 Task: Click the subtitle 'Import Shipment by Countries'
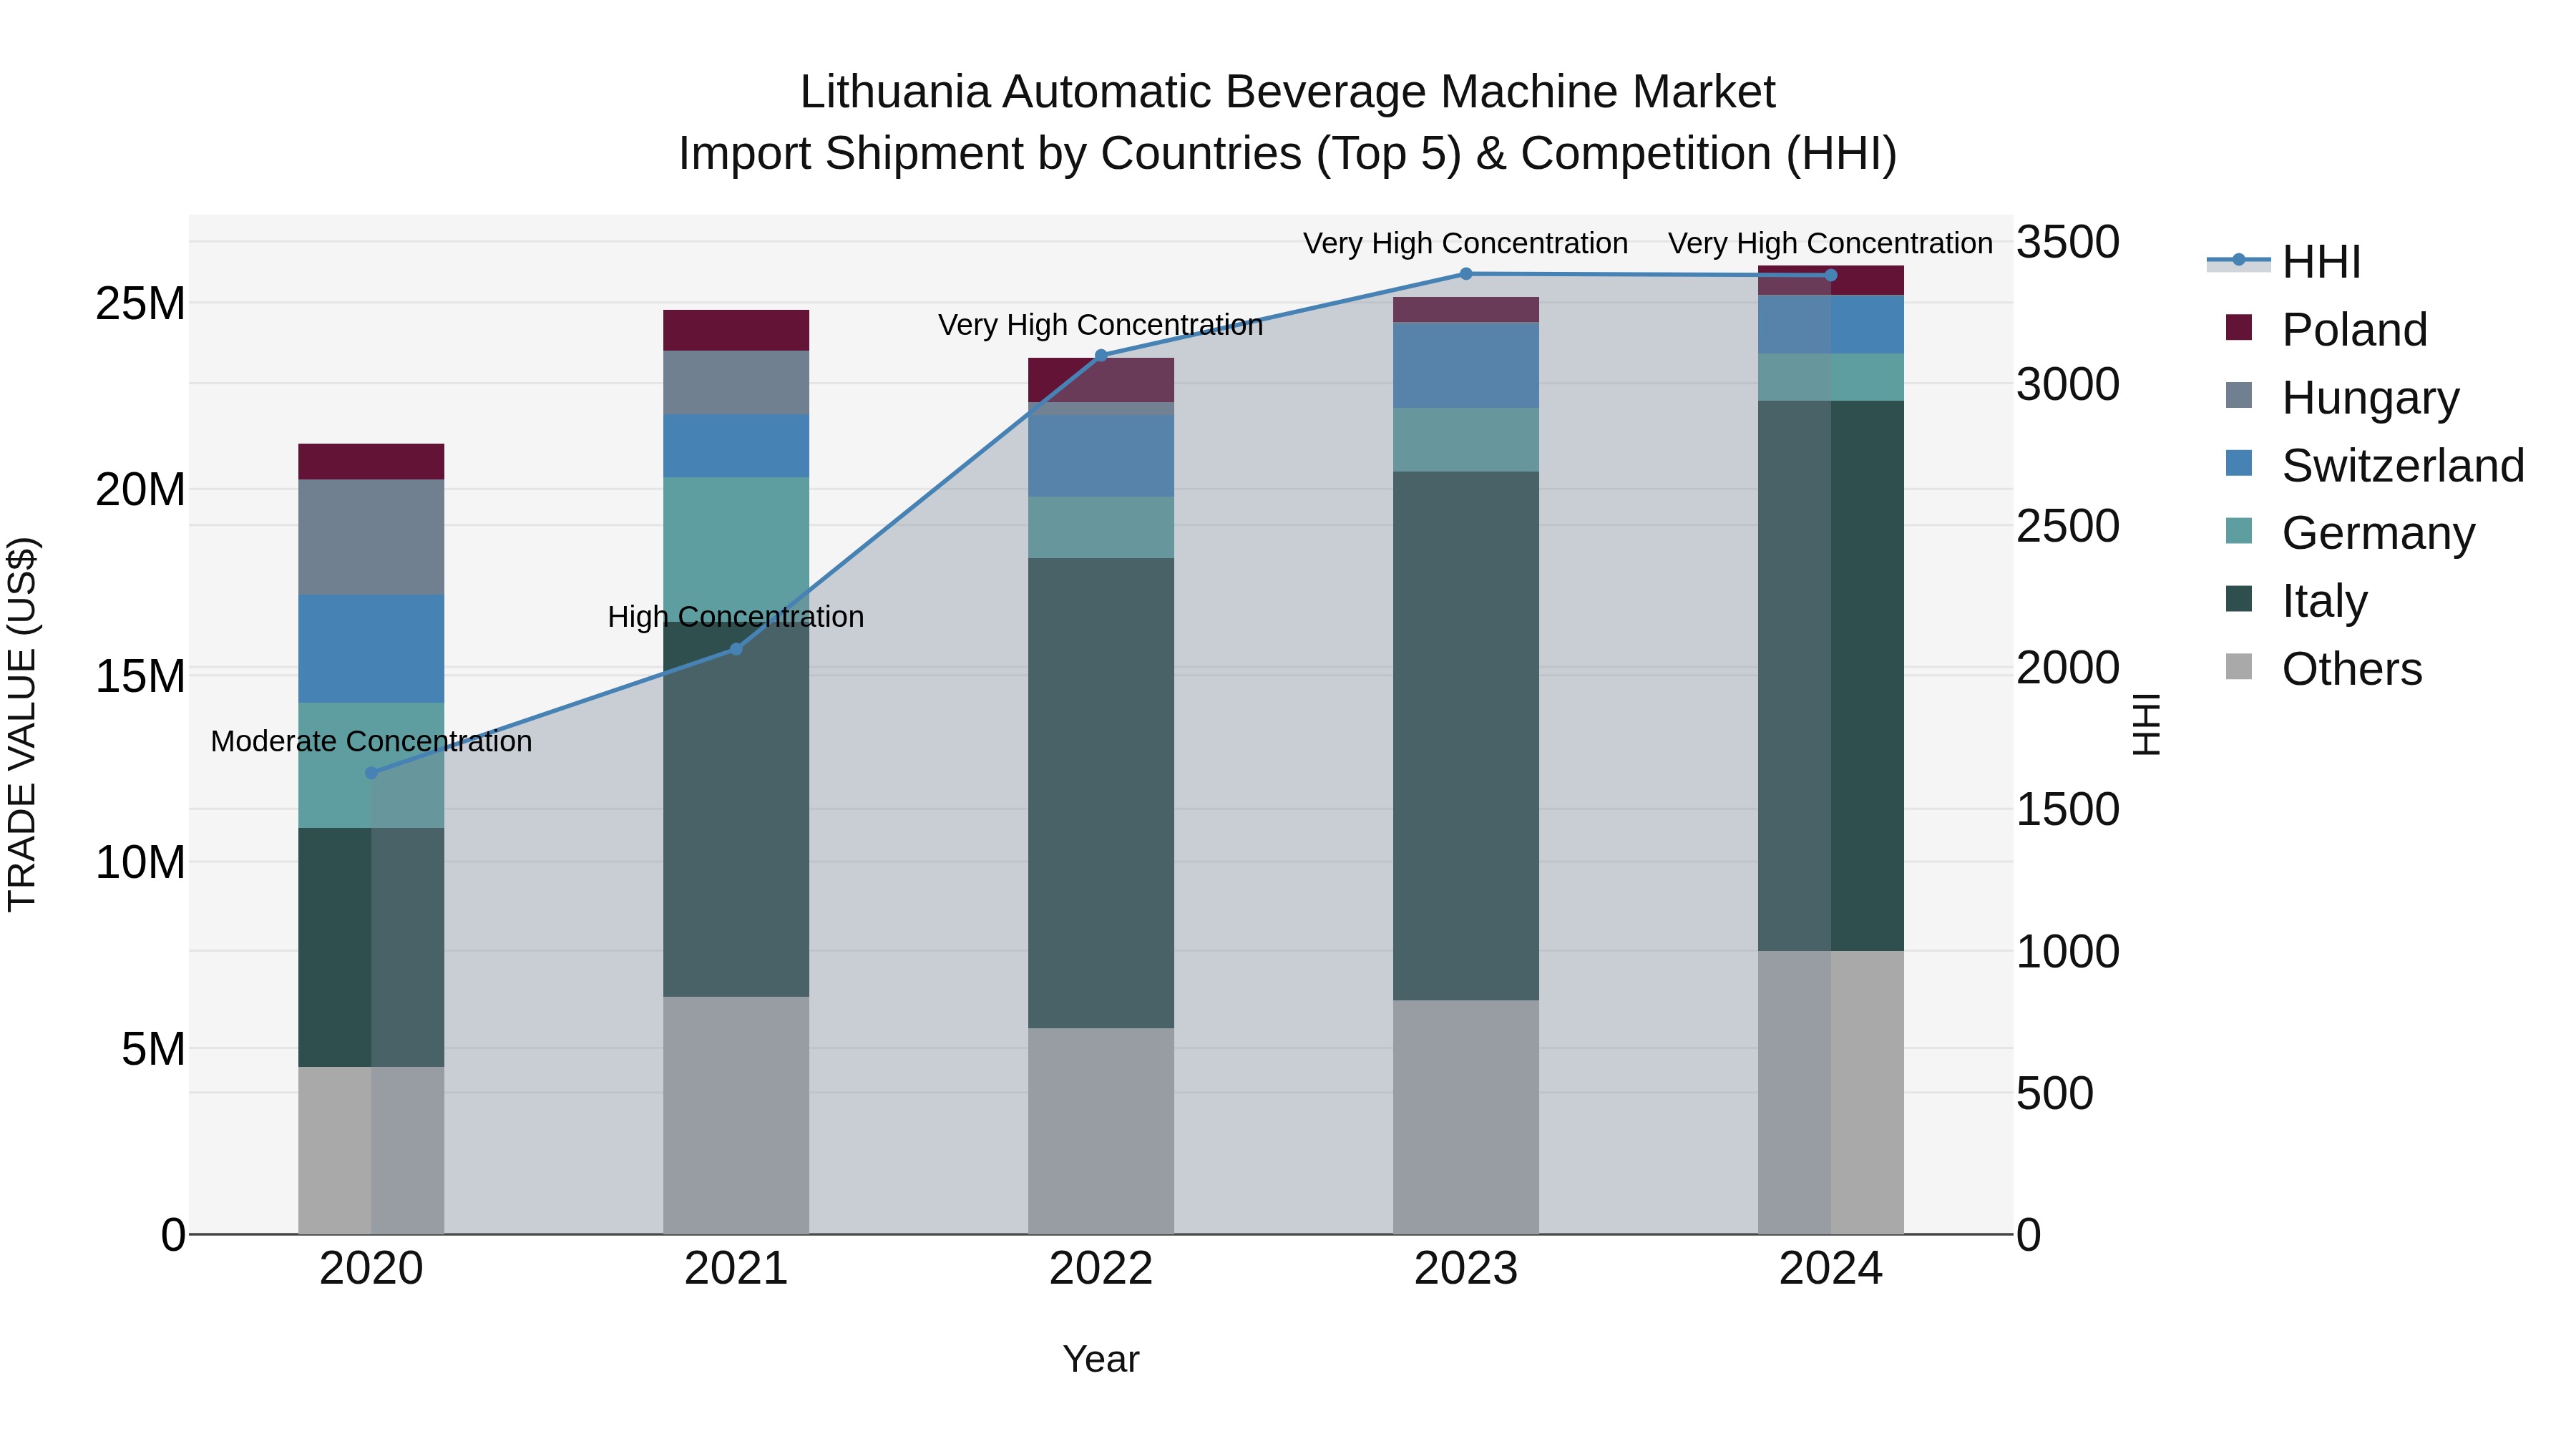coord(991,154)
